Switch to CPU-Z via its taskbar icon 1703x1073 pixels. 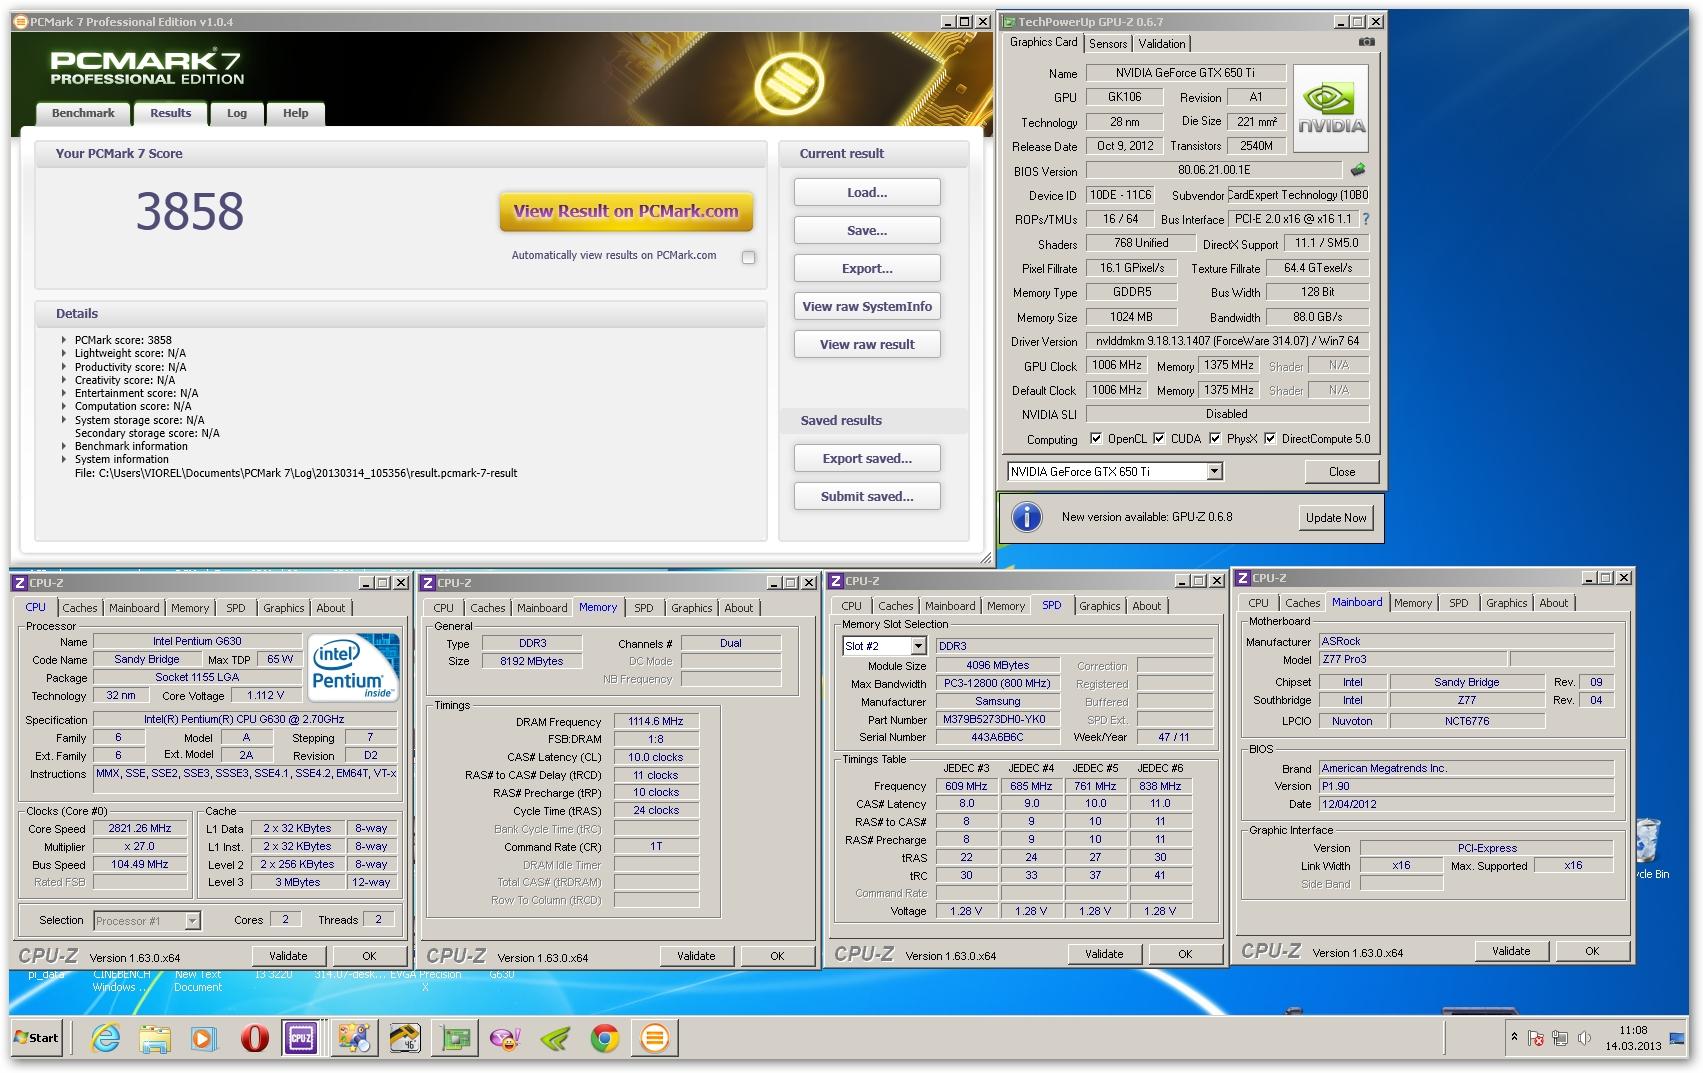tap(301, 1038)
